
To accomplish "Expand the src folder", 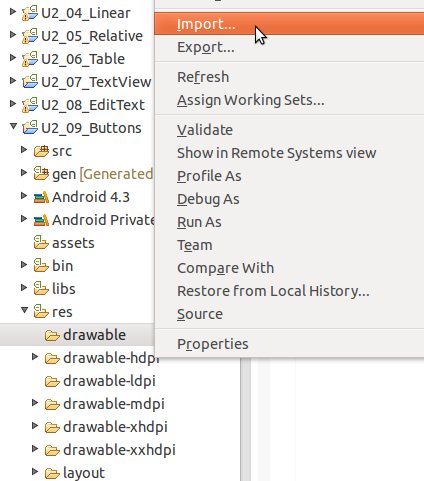I will click(x=24, y=149).
